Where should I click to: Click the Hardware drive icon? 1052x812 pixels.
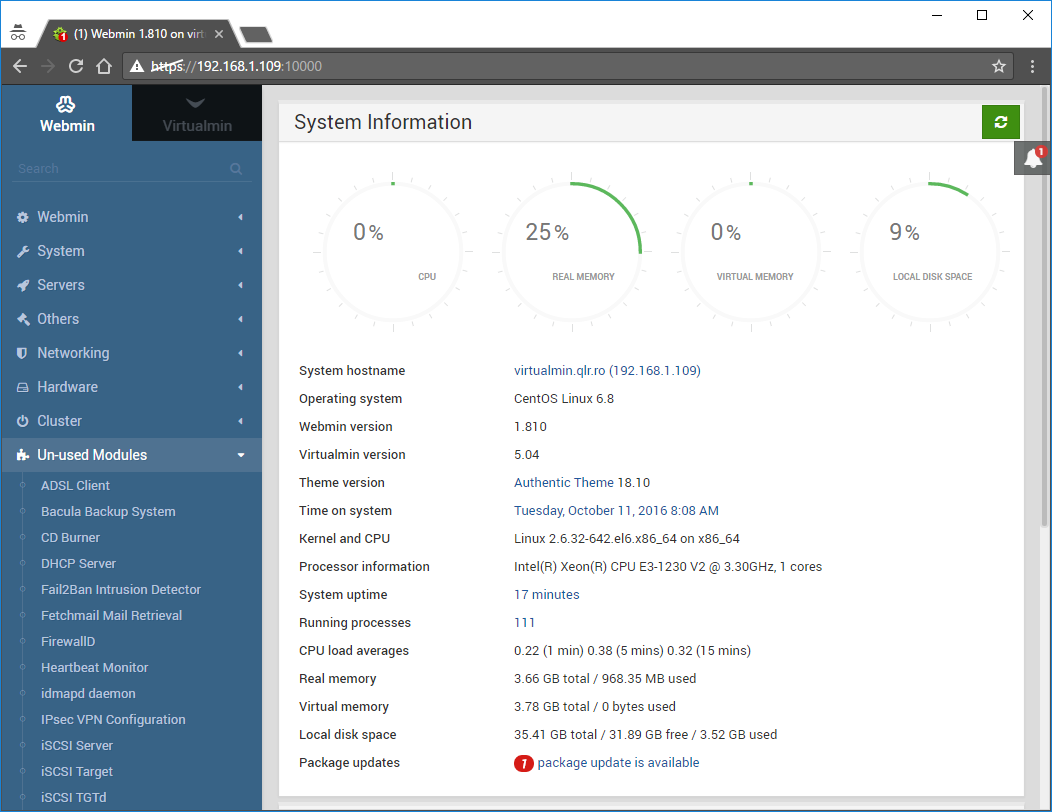click(x=23, y=387)
